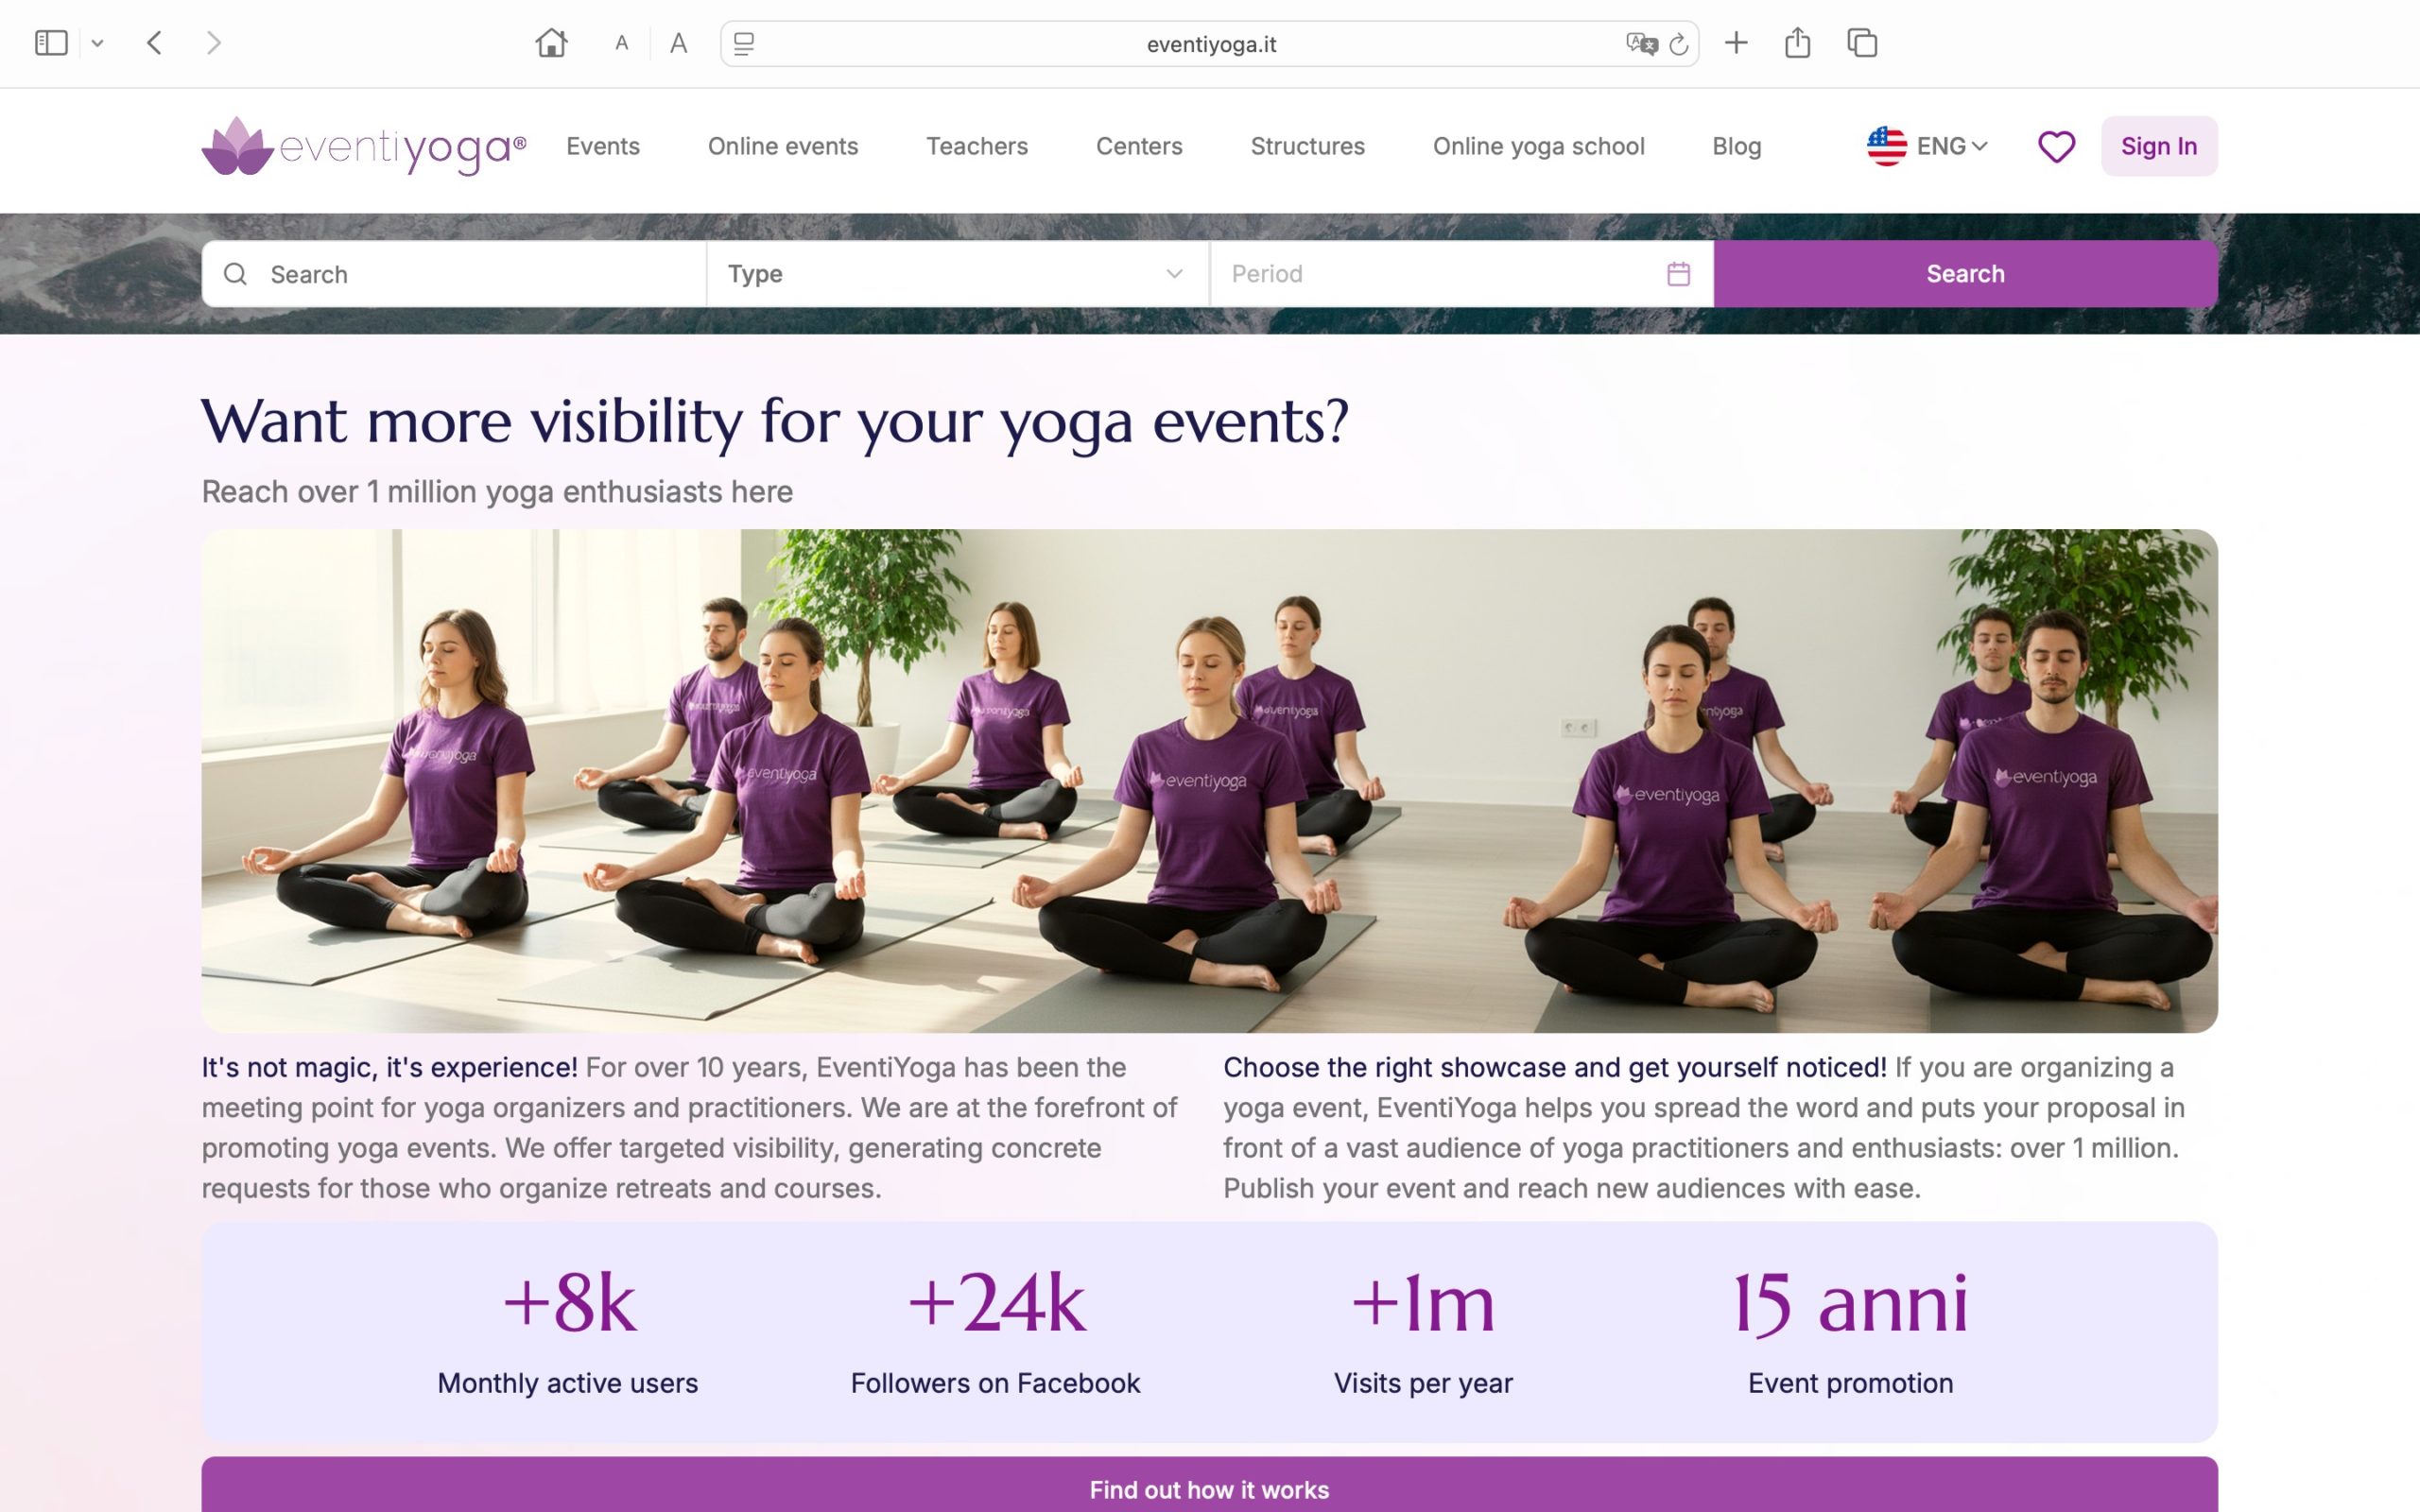The image size is (2420, 1512).
Task: Show tab overview icon
Action: pyautogui.click(x=1861, y=43)
